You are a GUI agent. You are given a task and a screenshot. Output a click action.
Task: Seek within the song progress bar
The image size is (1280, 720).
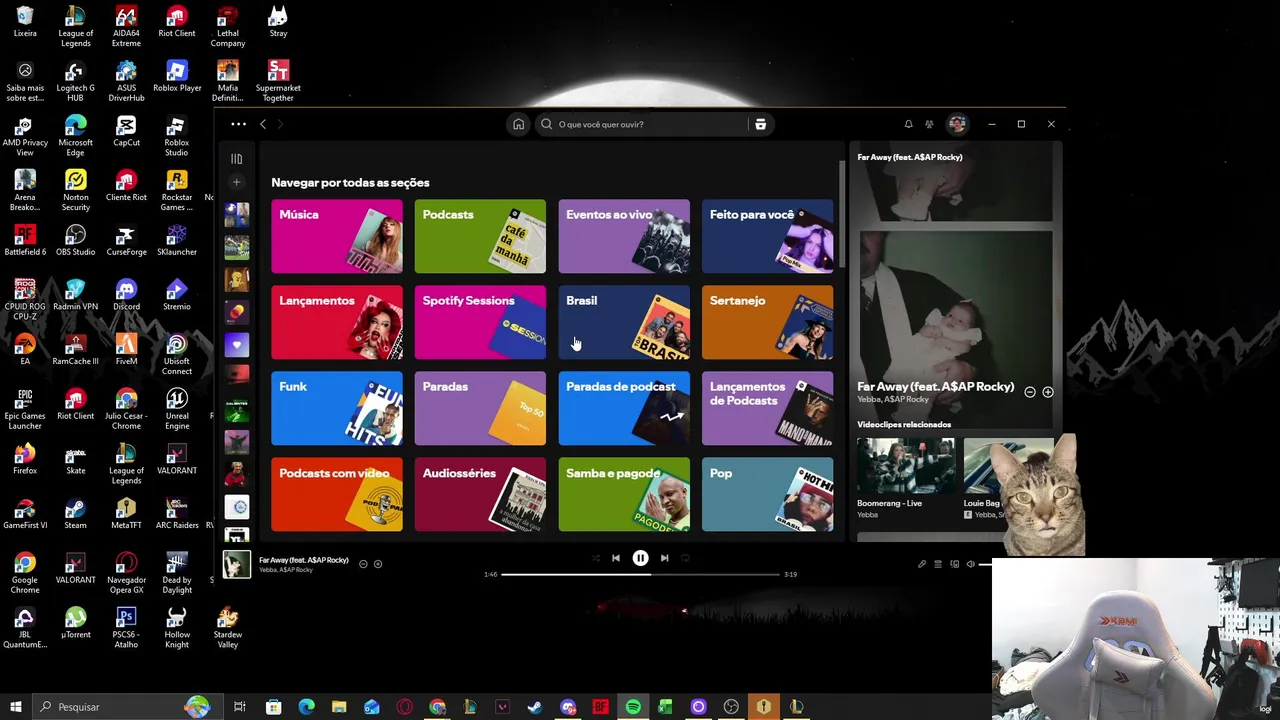coord(640,575)
